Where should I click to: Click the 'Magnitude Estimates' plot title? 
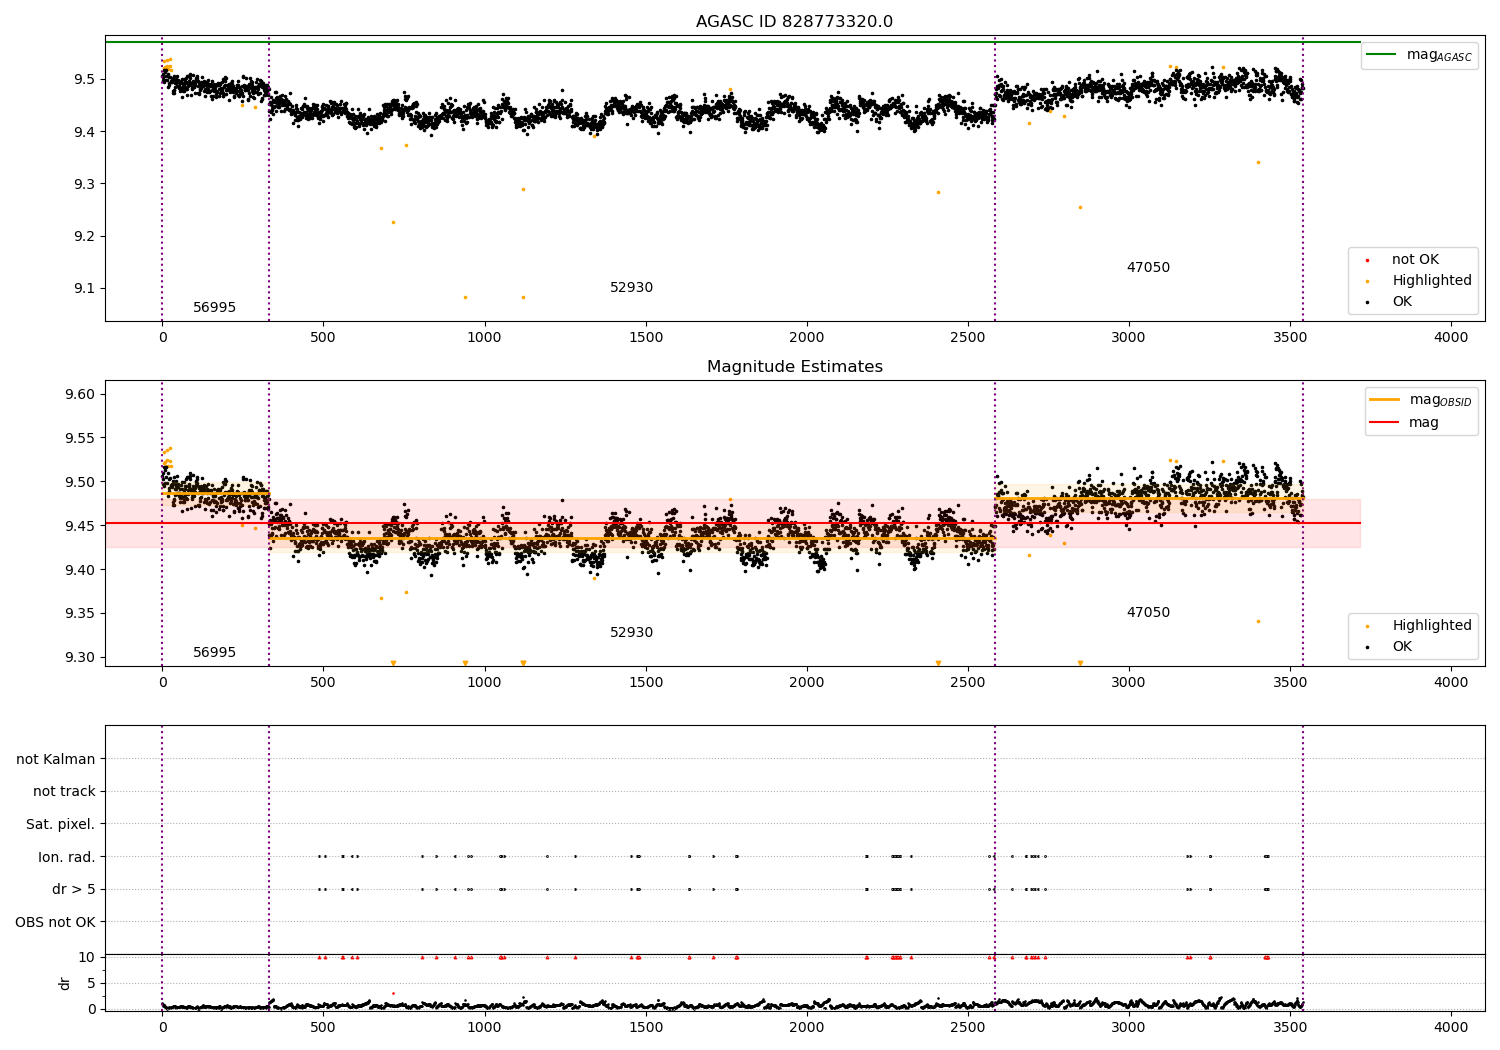point(794,367)
